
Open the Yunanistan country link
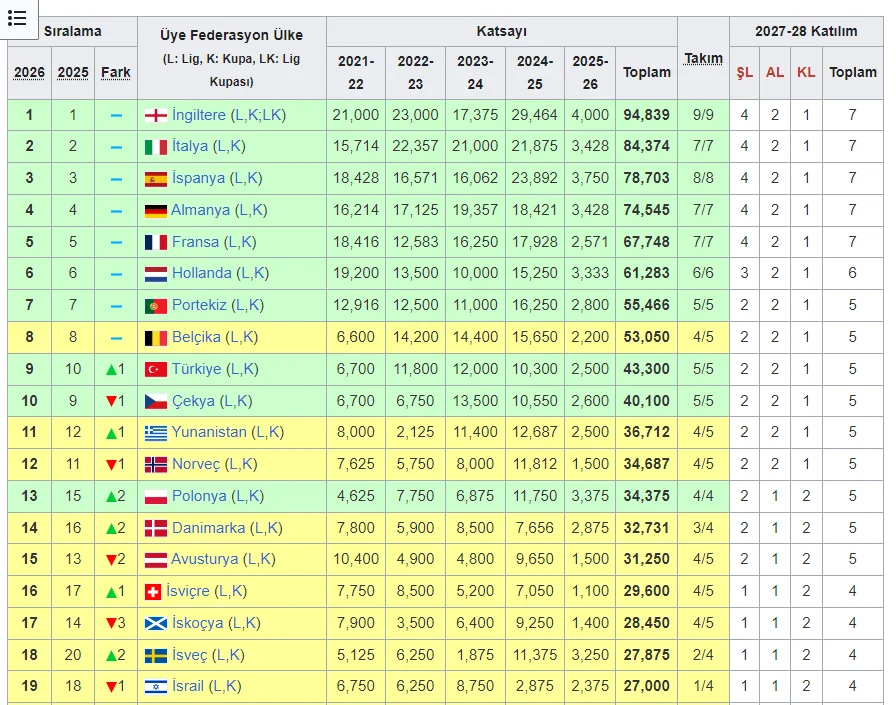[209, 432]
